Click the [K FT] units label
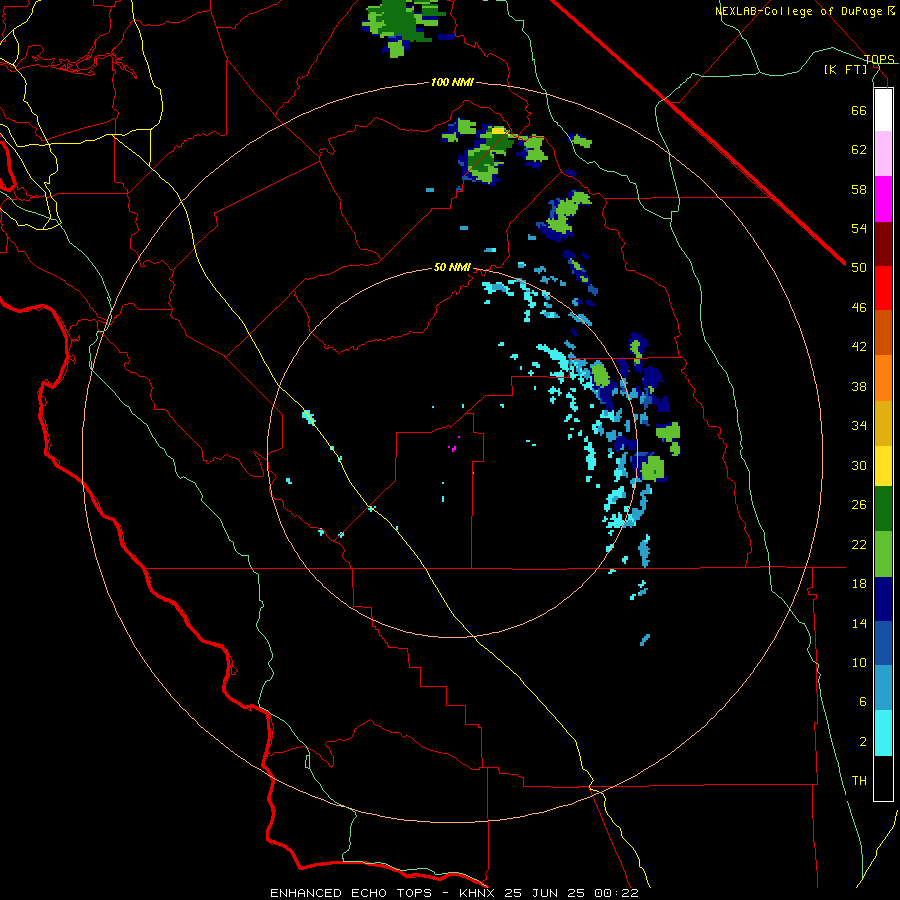The width and height of the screenshot is (900, 900). pos(845,69)
